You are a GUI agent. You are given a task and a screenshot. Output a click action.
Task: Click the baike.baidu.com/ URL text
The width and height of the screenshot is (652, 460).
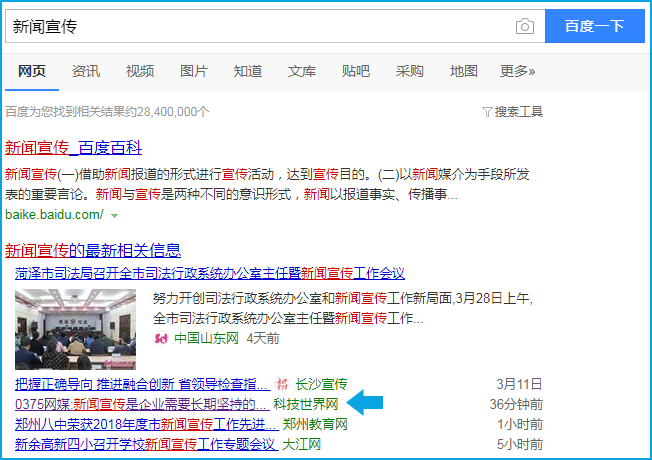54,215
